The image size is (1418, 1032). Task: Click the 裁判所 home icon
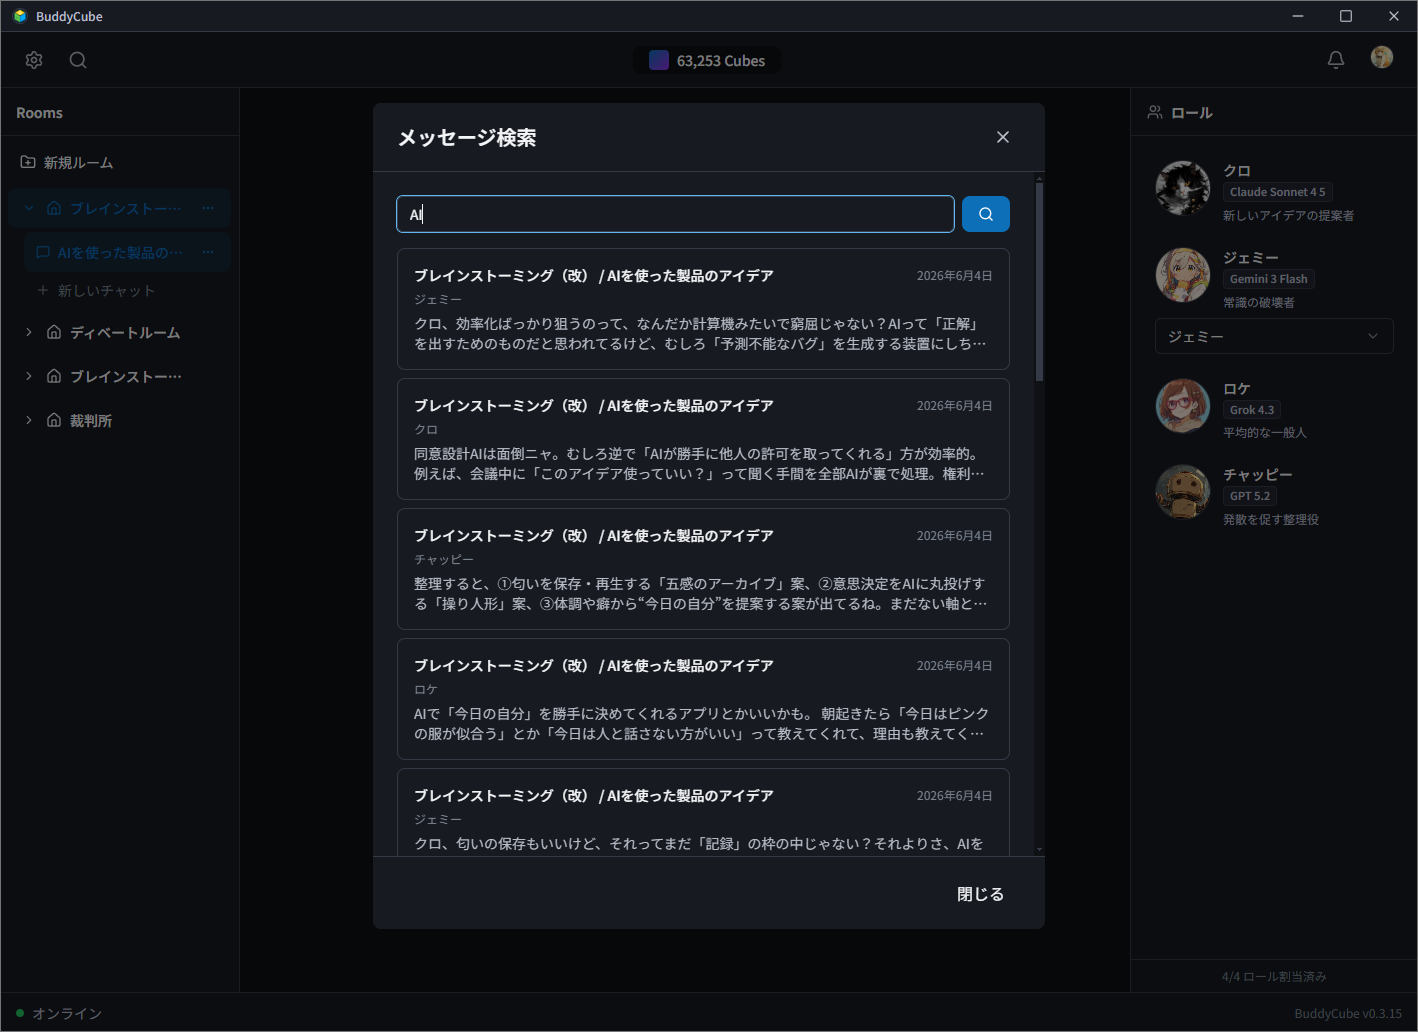point(54,420)
